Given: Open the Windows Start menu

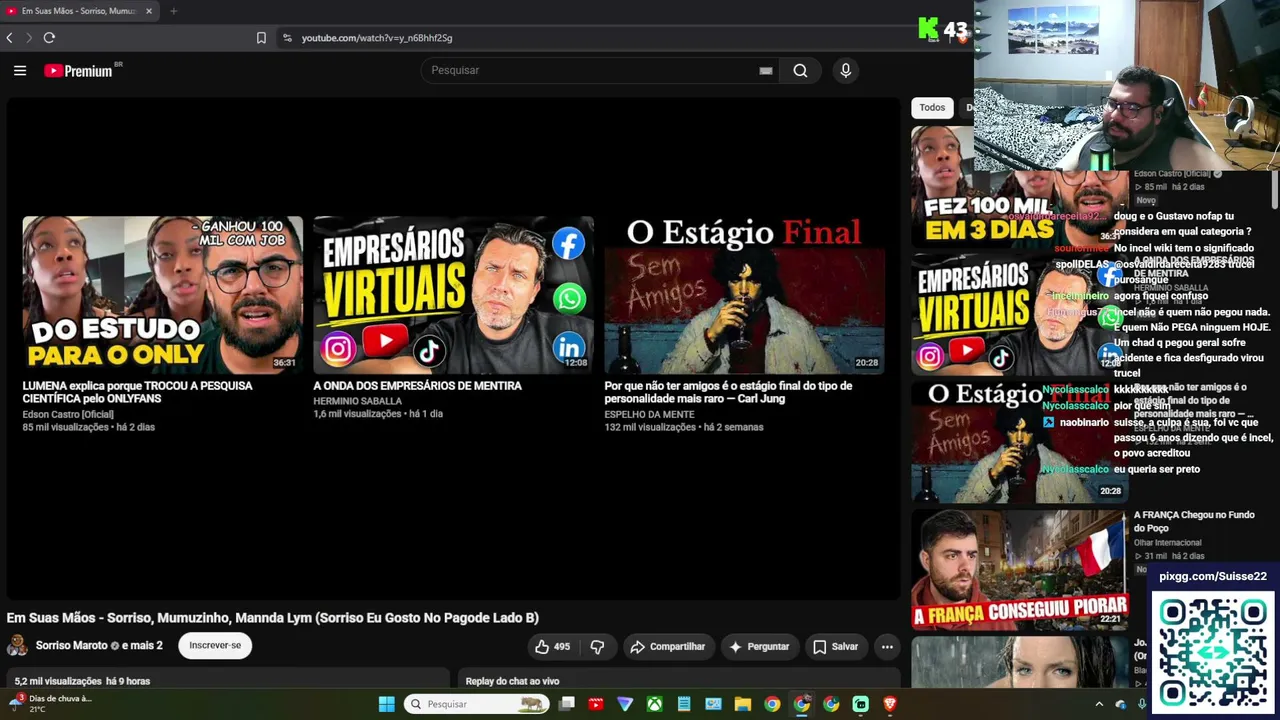Looking at the screenshot, I should (386, 704).
